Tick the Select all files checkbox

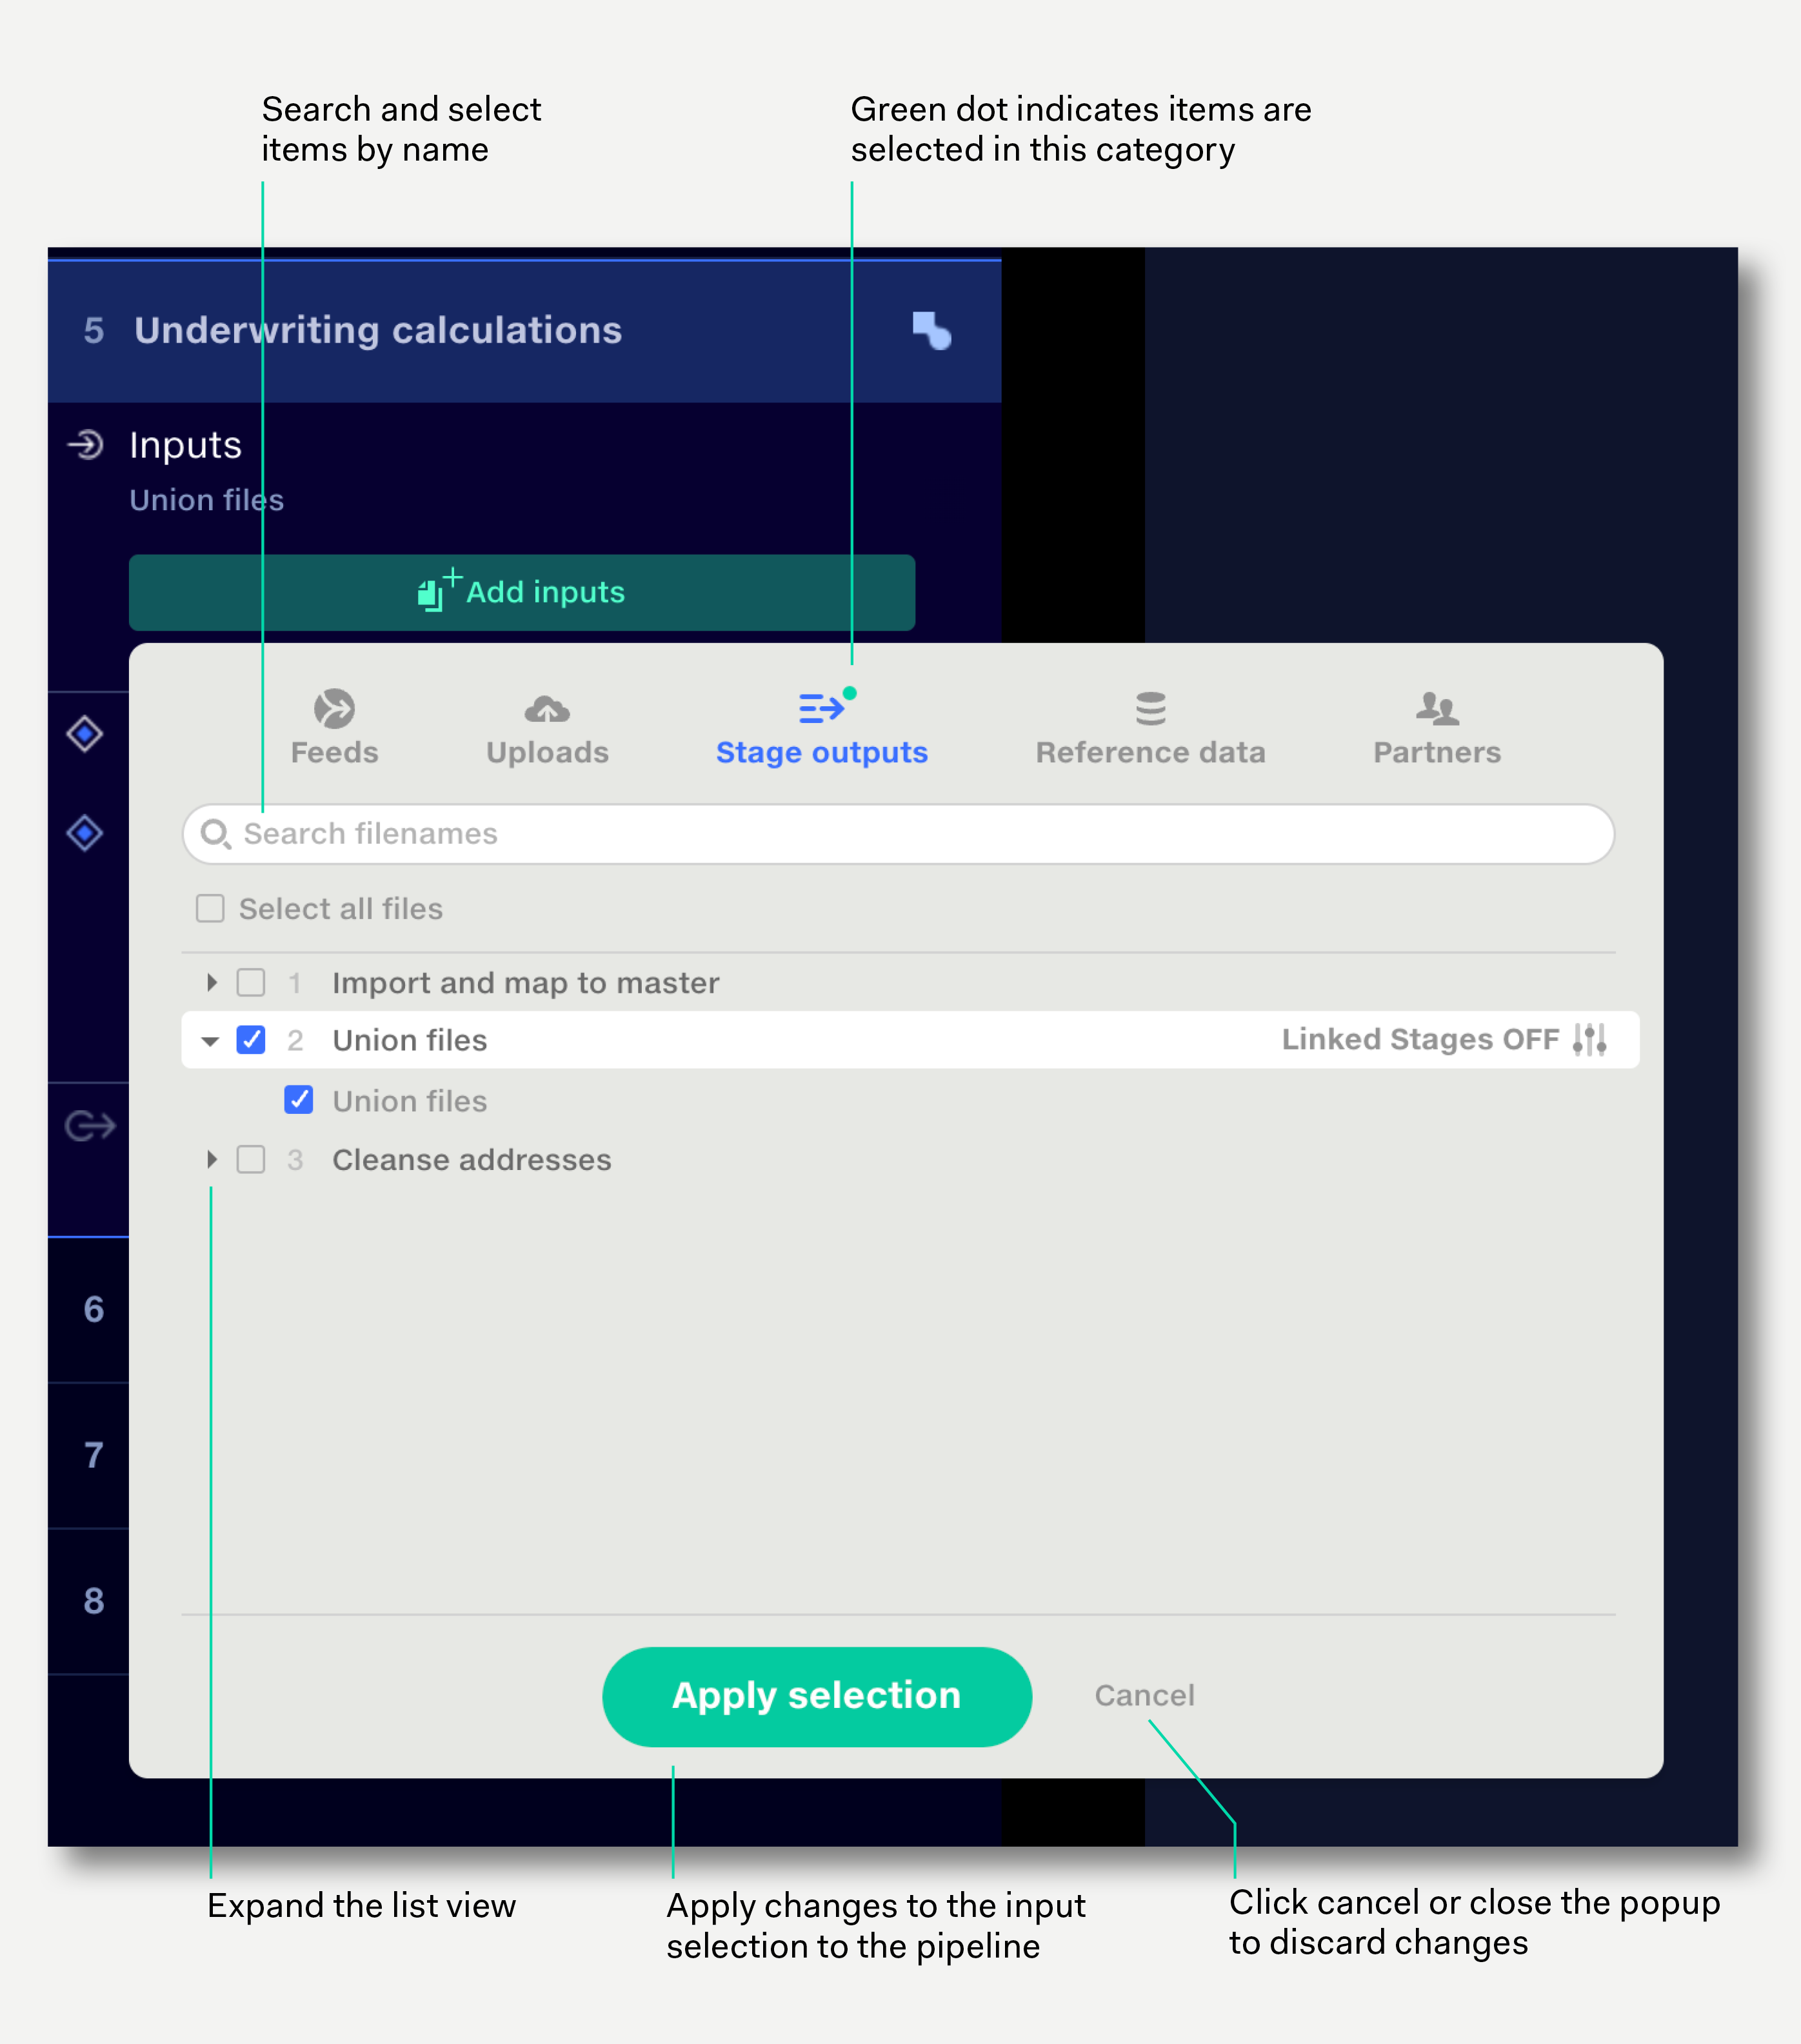click(x=210, y=908)
